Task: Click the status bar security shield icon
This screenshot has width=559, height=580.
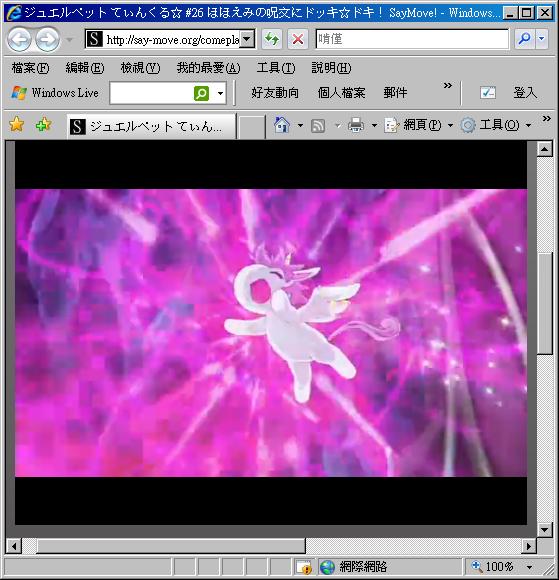Action: click(305, 567)
